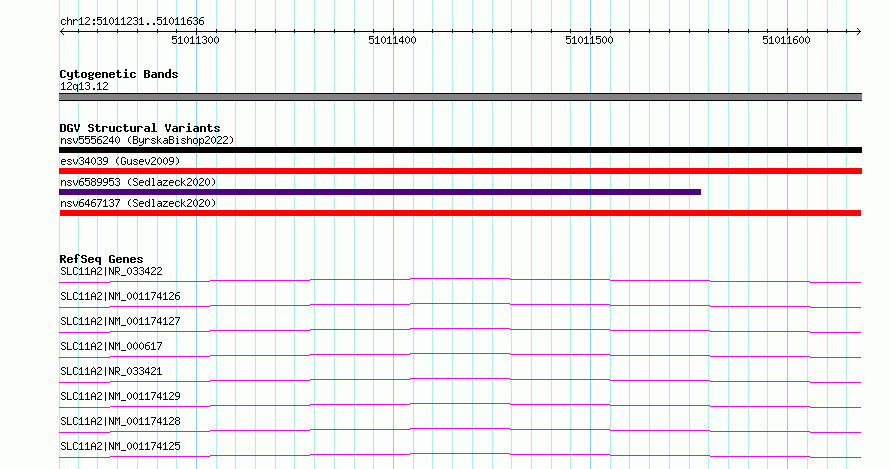Click the red nsv6467137 variant bar
Viewport: 890px width, 469px height.
click(x=460, y=213)
